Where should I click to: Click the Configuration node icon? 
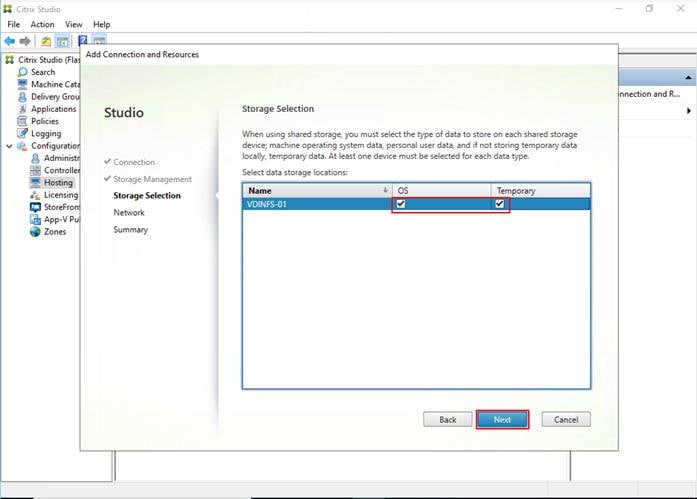click(22, 146)
